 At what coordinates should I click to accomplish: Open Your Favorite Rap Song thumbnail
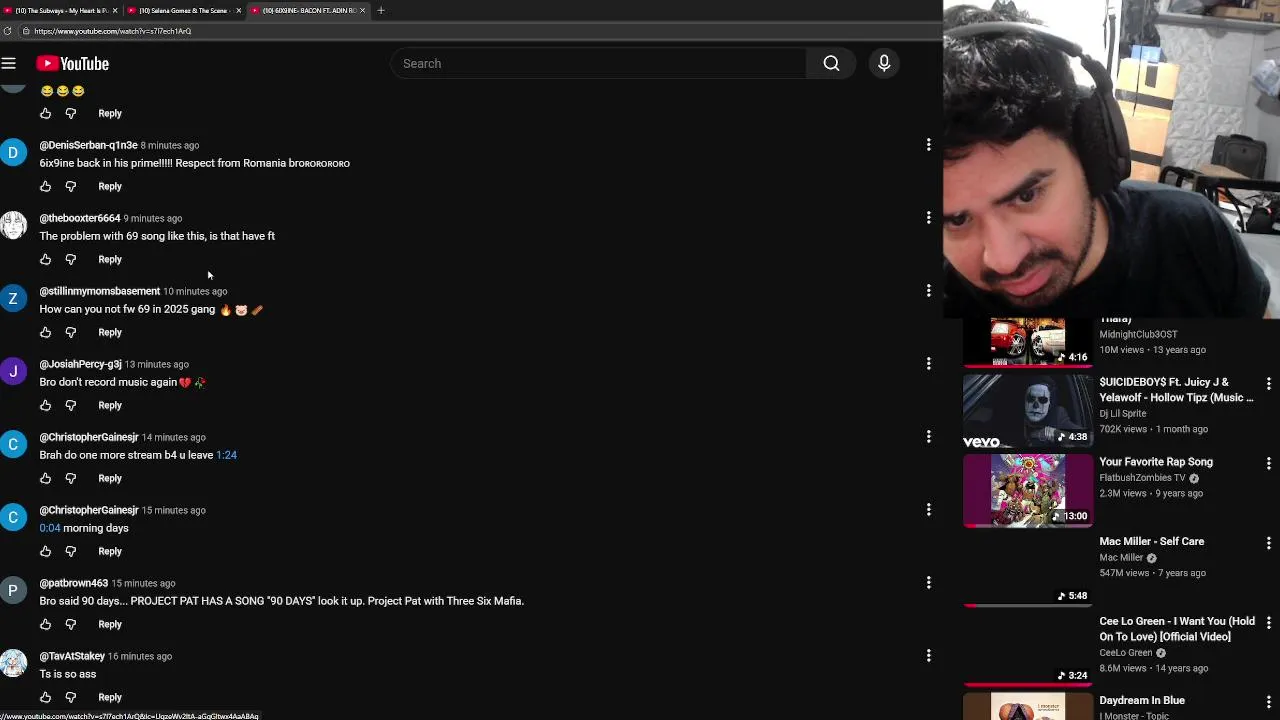coord(1028,491)
